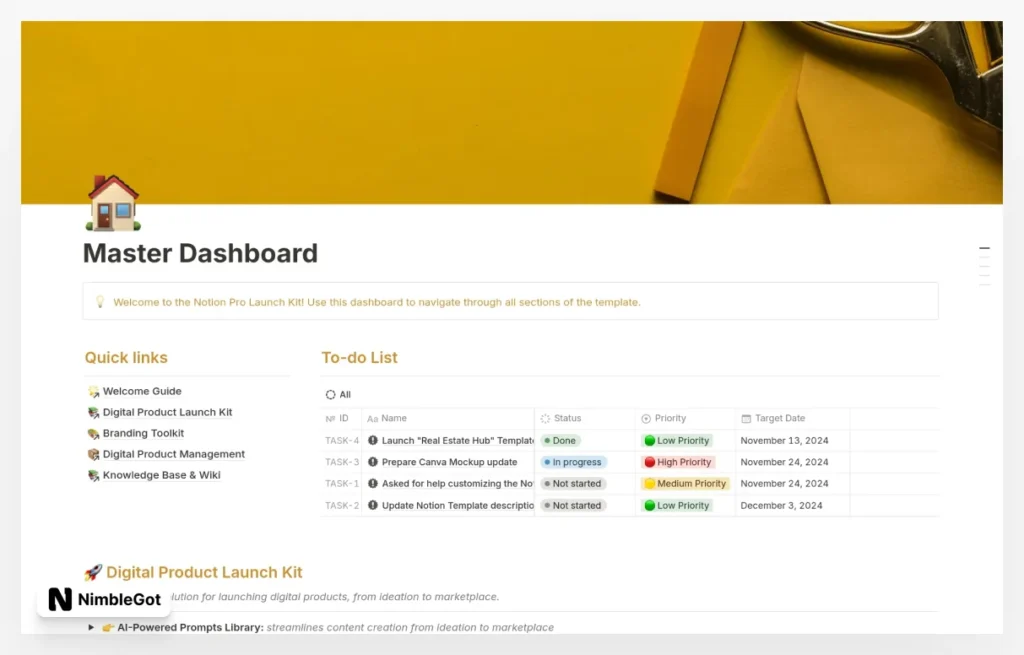Click the Not started status in TASK-1 row

tap(573, 483)
